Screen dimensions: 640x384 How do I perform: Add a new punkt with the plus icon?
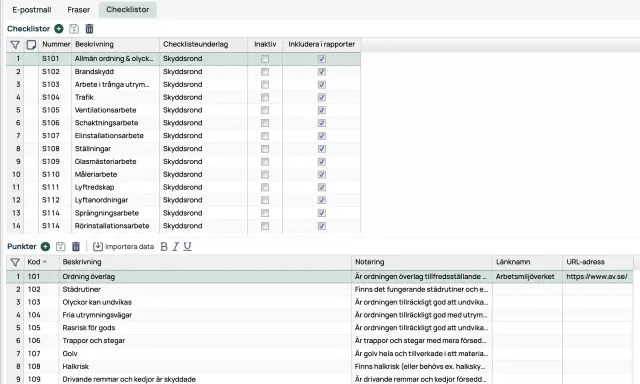click(45, 246)
